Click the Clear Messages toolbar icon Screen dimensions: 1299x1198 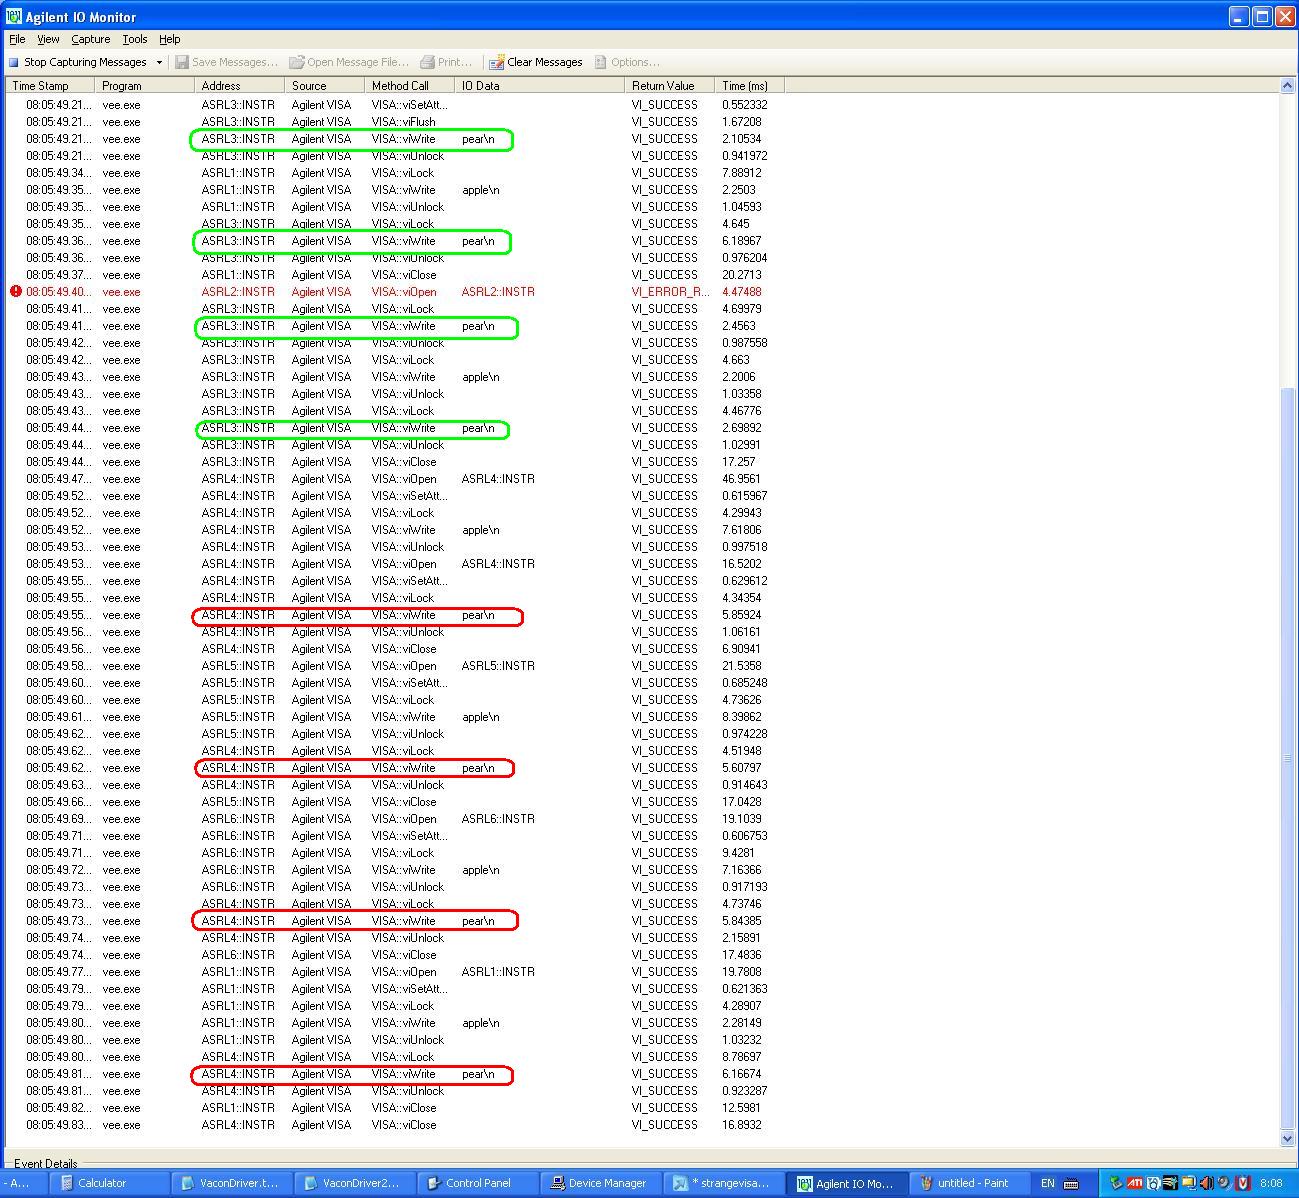[x=496, y=62]
